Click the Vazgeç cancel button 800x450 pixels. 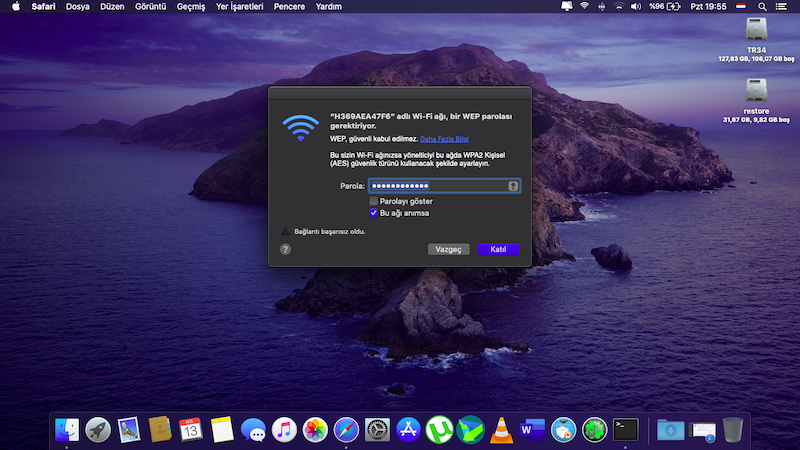pos(447,249)
